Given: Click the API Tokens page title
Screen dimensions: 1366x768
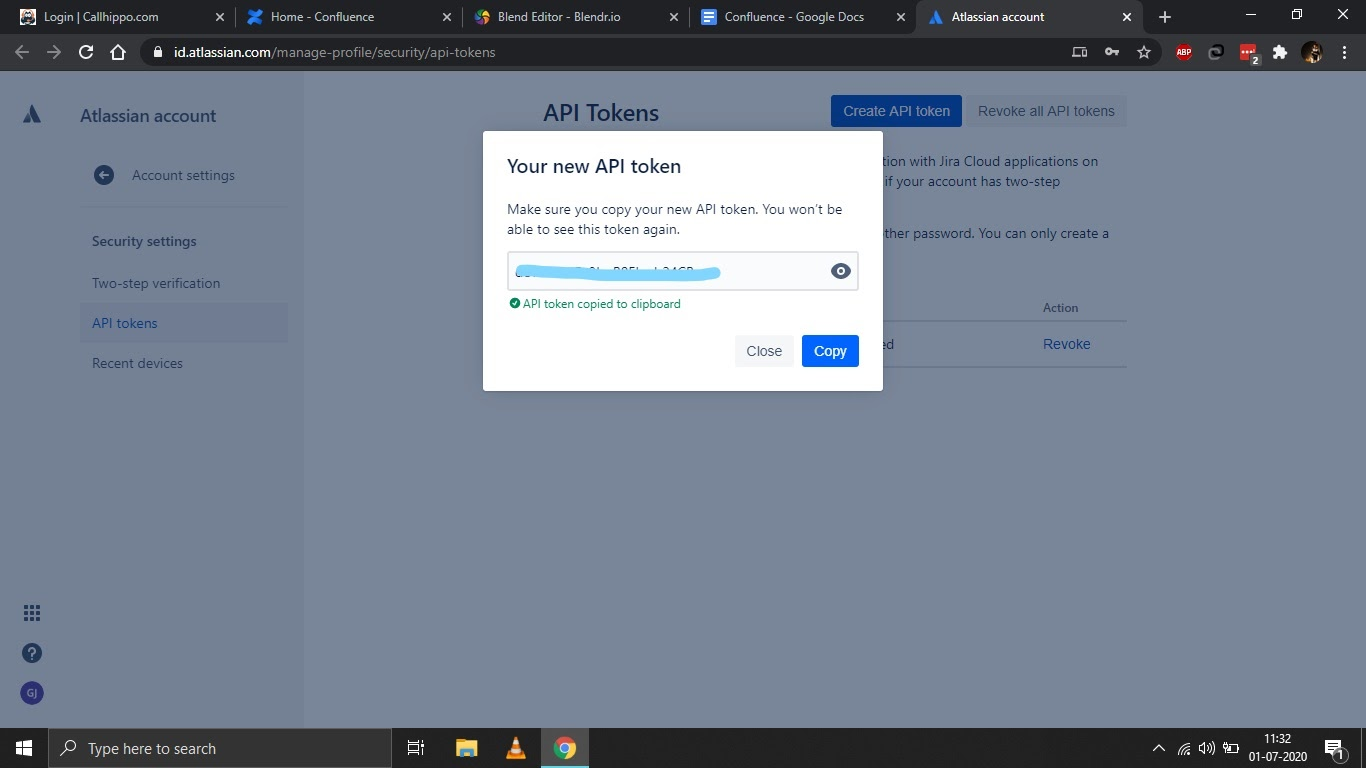Looking at the screenshot, I should [601, 113].
